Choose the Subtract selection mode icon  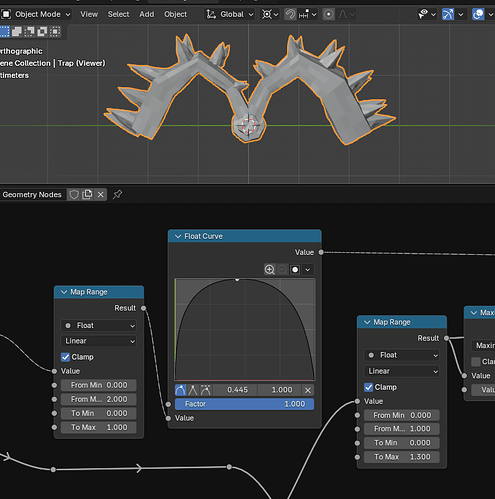[29, 32]
